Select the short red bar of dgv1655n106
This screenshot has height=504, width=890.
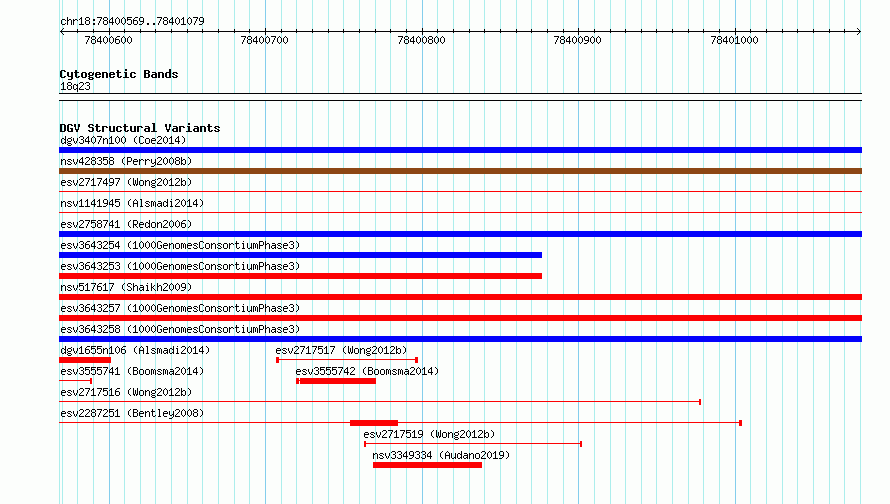(85, 360)
